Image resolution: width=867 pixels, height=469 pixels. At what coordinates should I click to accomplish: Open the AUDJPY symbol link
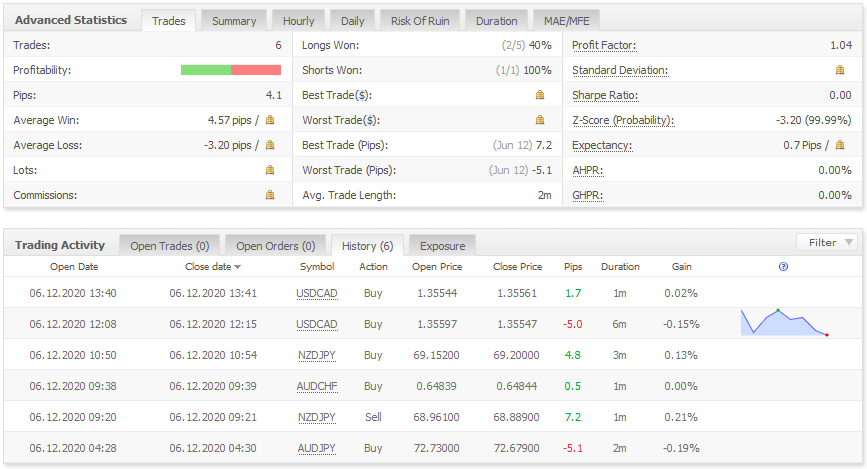[317, 448]
